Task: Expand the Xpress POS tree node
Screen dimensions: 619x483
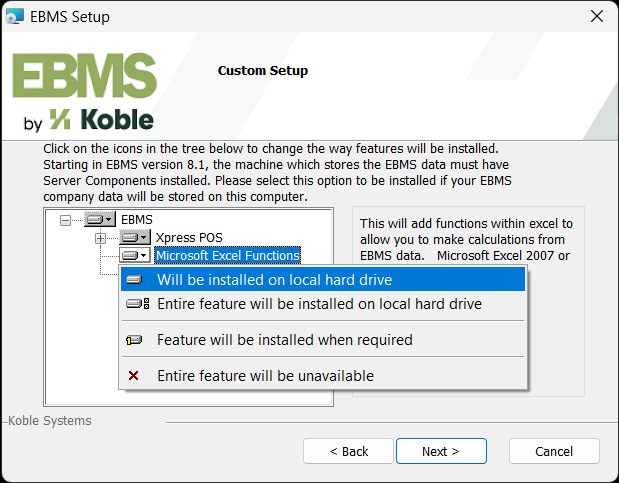Action: [x=100, y=238]
